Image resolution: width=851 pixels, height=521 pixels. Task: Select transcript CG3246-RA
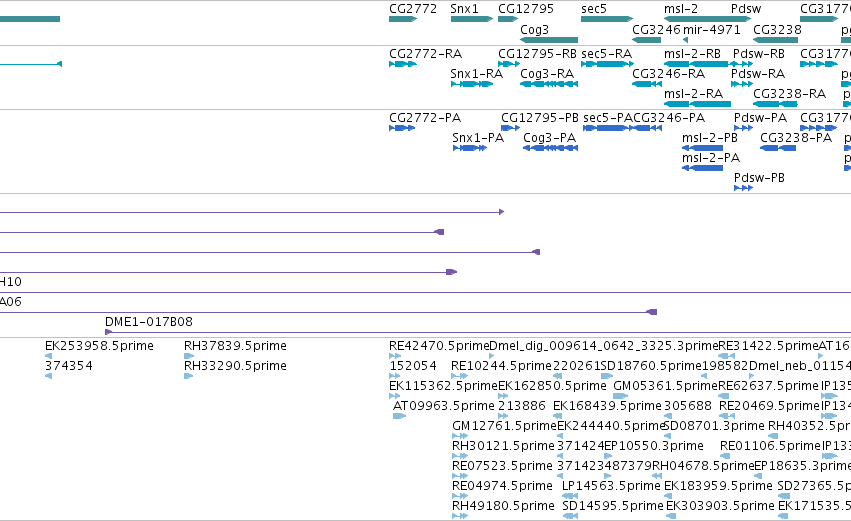click(x=669, y=74)
